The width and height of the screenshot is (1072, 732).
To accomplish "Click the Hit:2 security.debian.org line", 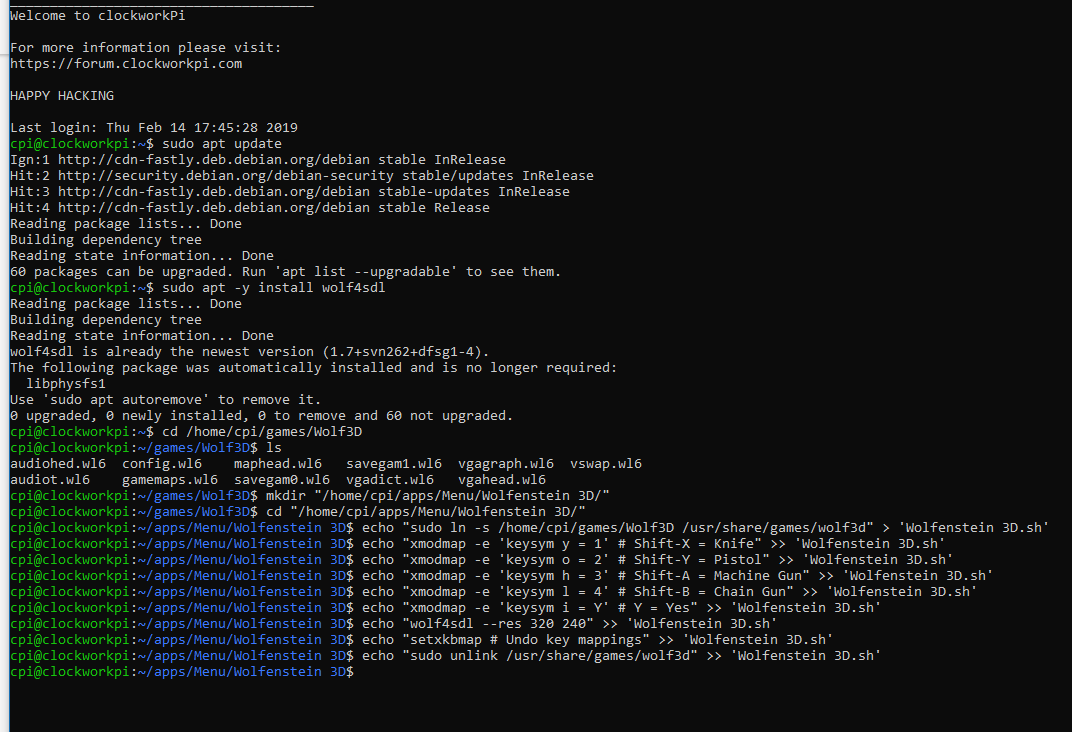I will (x=302, y=176).
